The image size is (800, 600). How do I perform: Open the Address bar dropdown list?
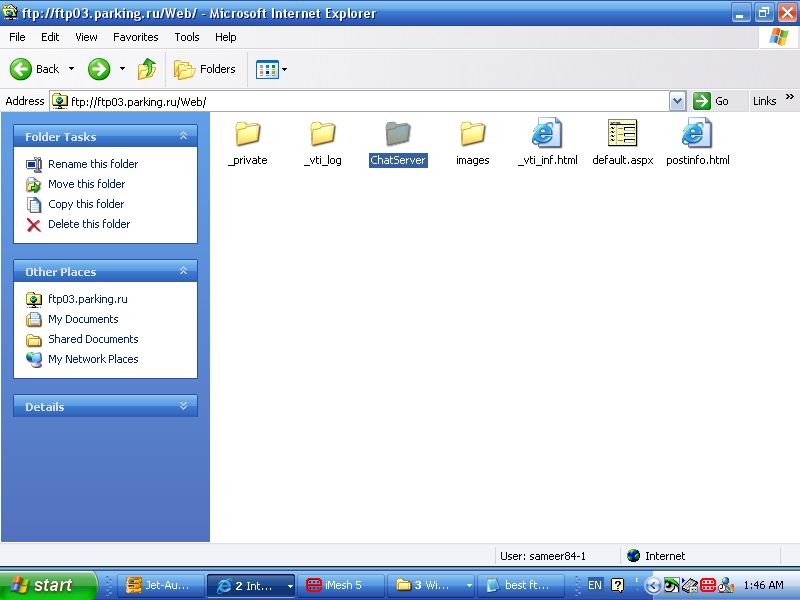[x=677, y=101]
